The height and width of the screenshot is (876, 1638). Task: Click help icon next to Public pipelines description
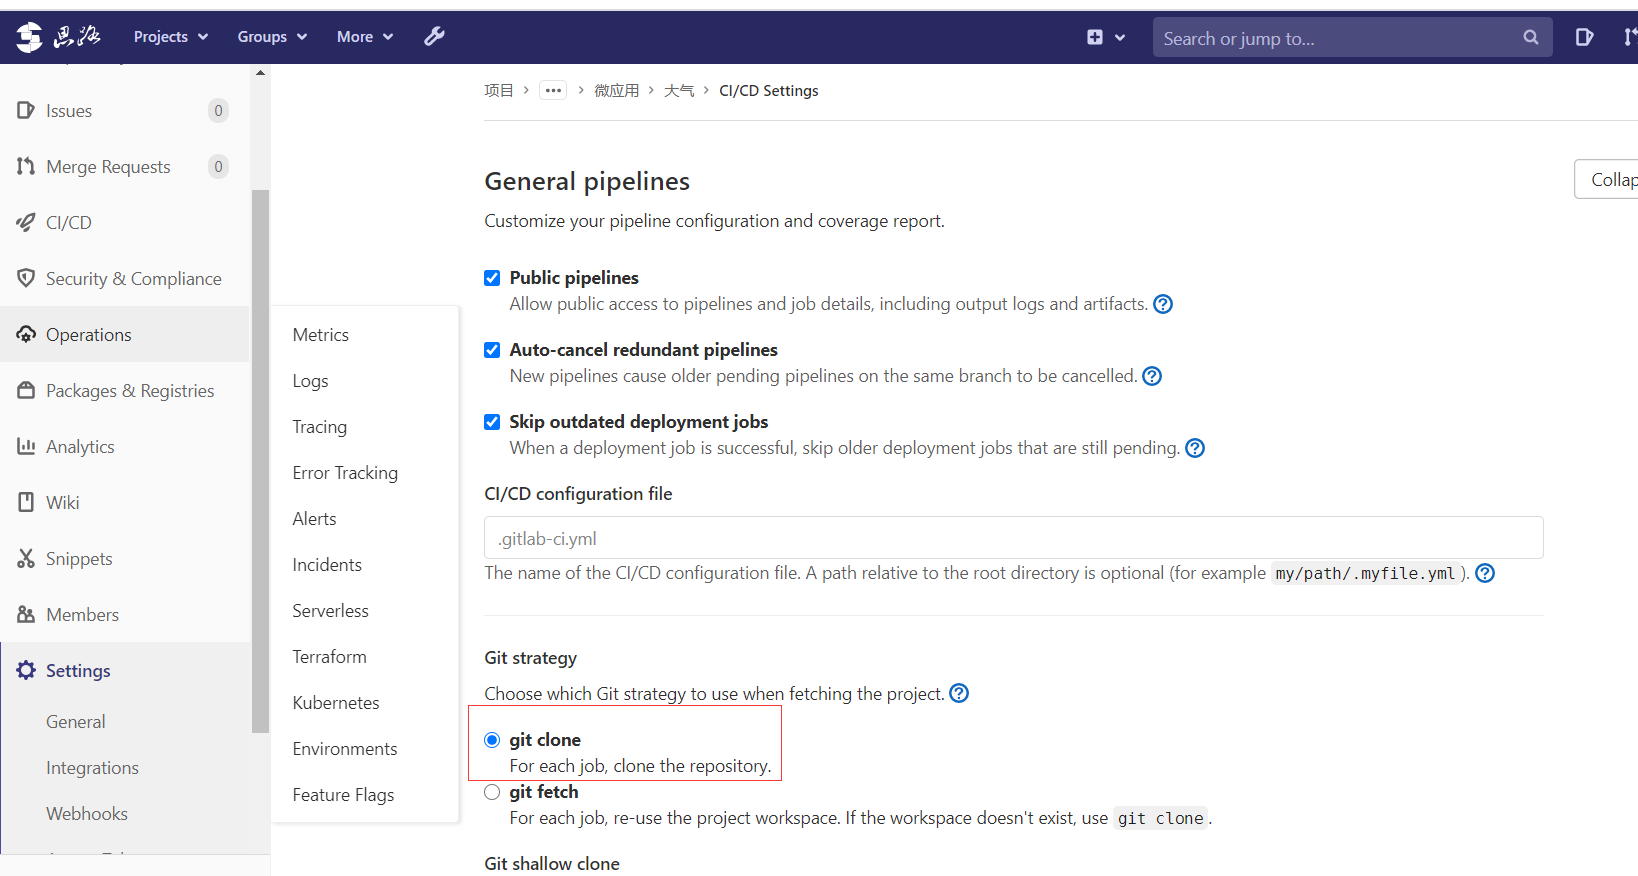1163,304
